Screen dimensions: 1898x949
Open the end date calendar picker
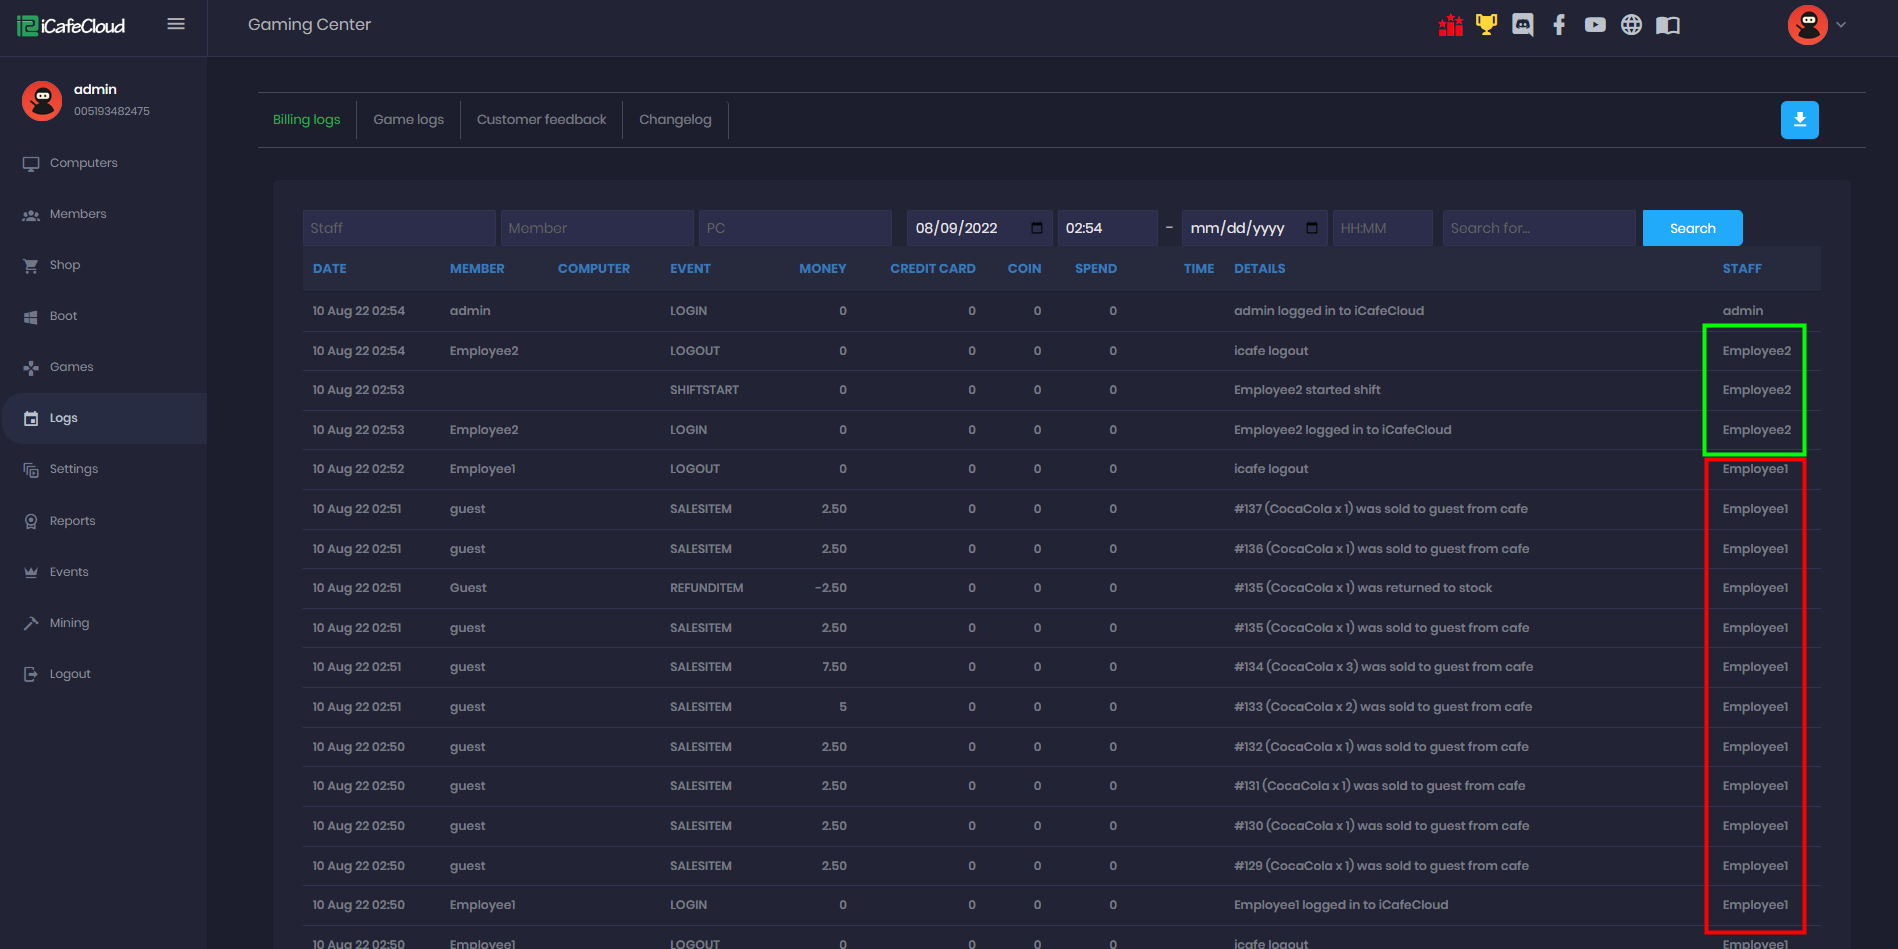(x=1312, y=228)
